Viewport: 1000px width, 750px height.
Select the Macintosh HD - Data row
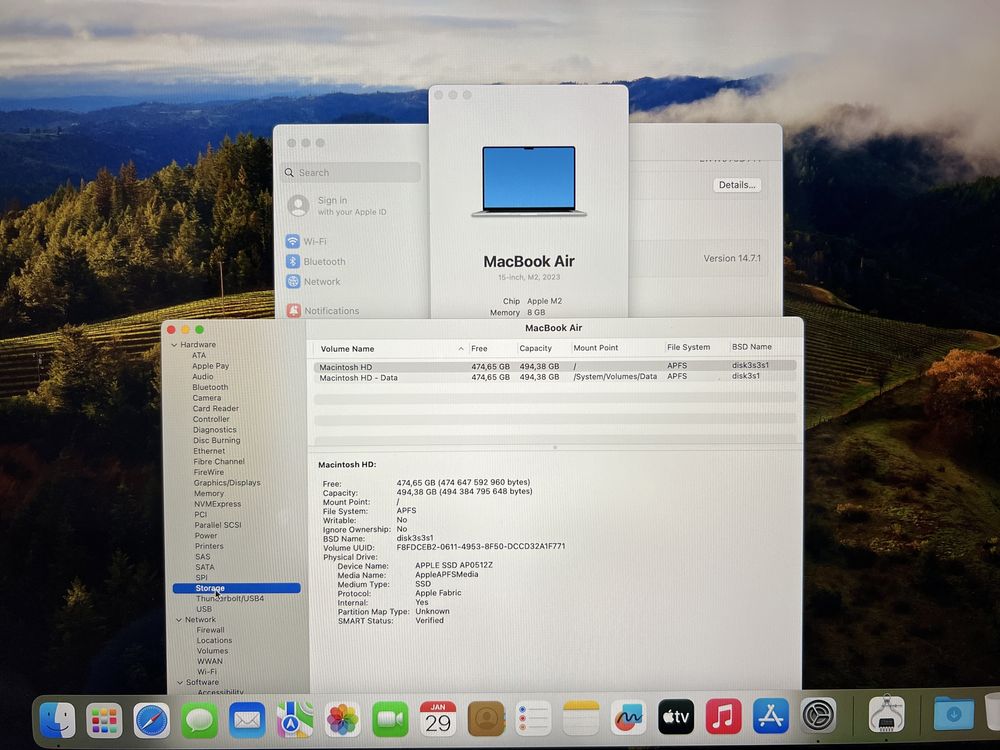pyautogui.click(x=555, y=377)
